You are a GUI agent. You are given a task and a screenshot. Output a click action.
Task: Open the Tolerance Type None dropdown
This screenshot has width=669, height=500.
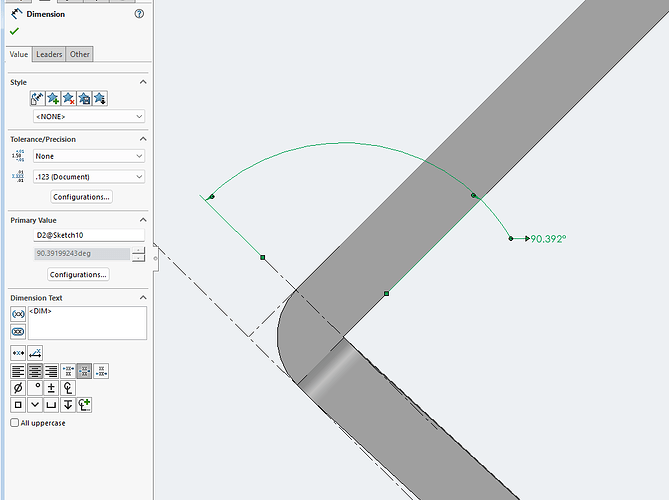pos(89,156)
